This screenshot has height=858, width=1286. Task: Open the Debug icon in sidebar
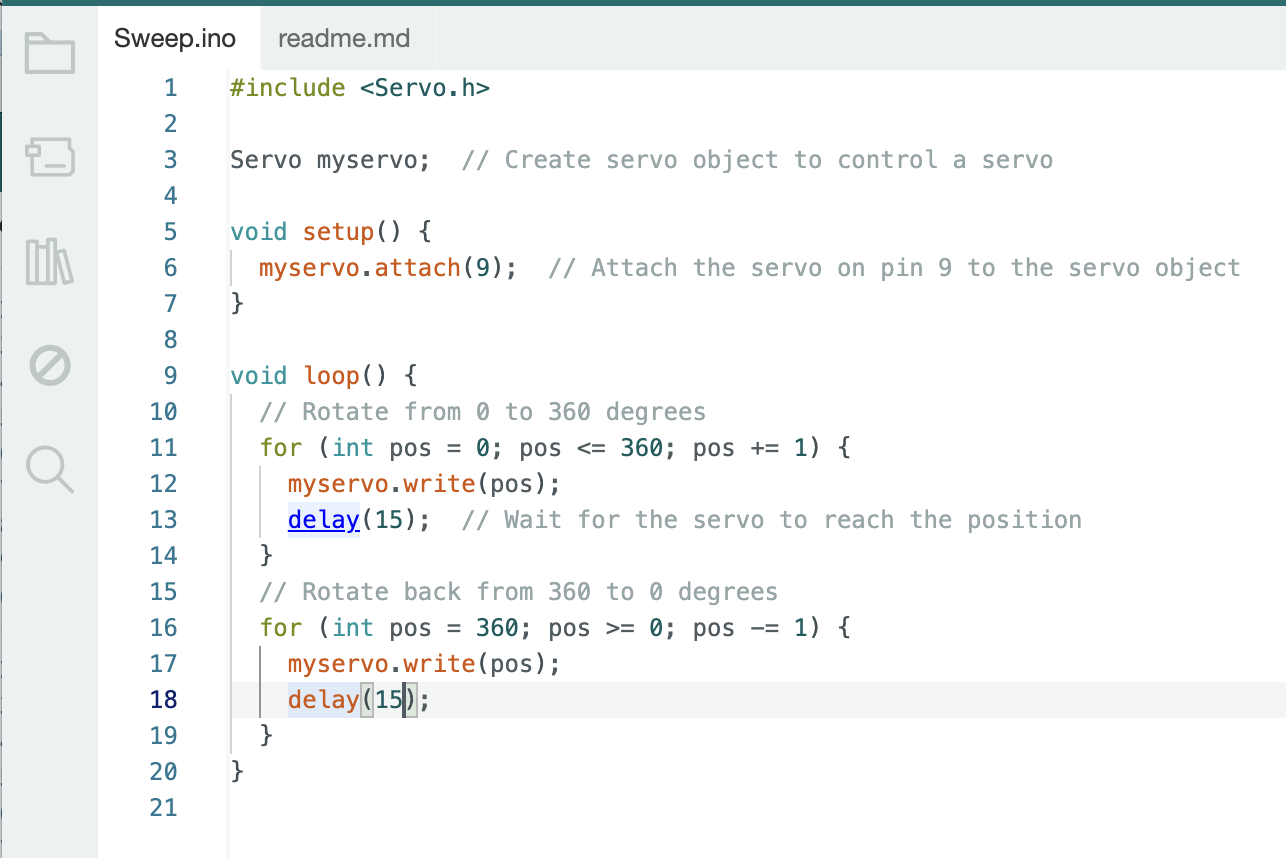pyautogui.click(x=50, y=365)
